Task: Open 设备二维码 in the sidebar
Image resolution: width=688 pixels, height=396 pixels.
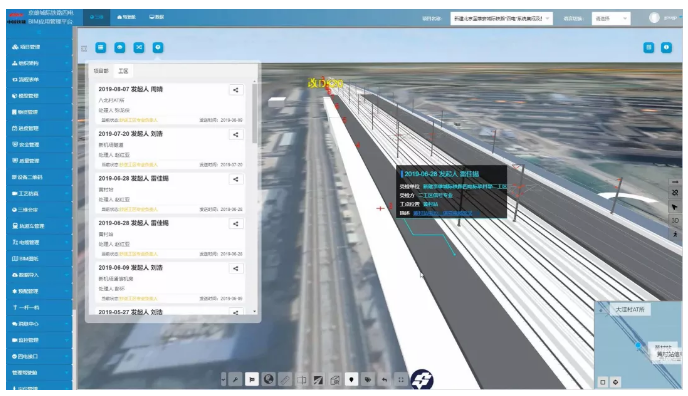Action: point(39,177)
